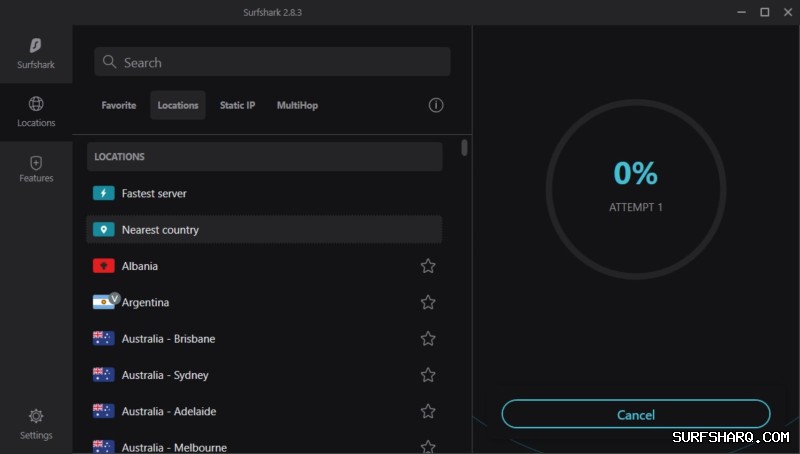Open the MultiHop tab
This screenshot has height=454, width=800.
pos(297,105)
